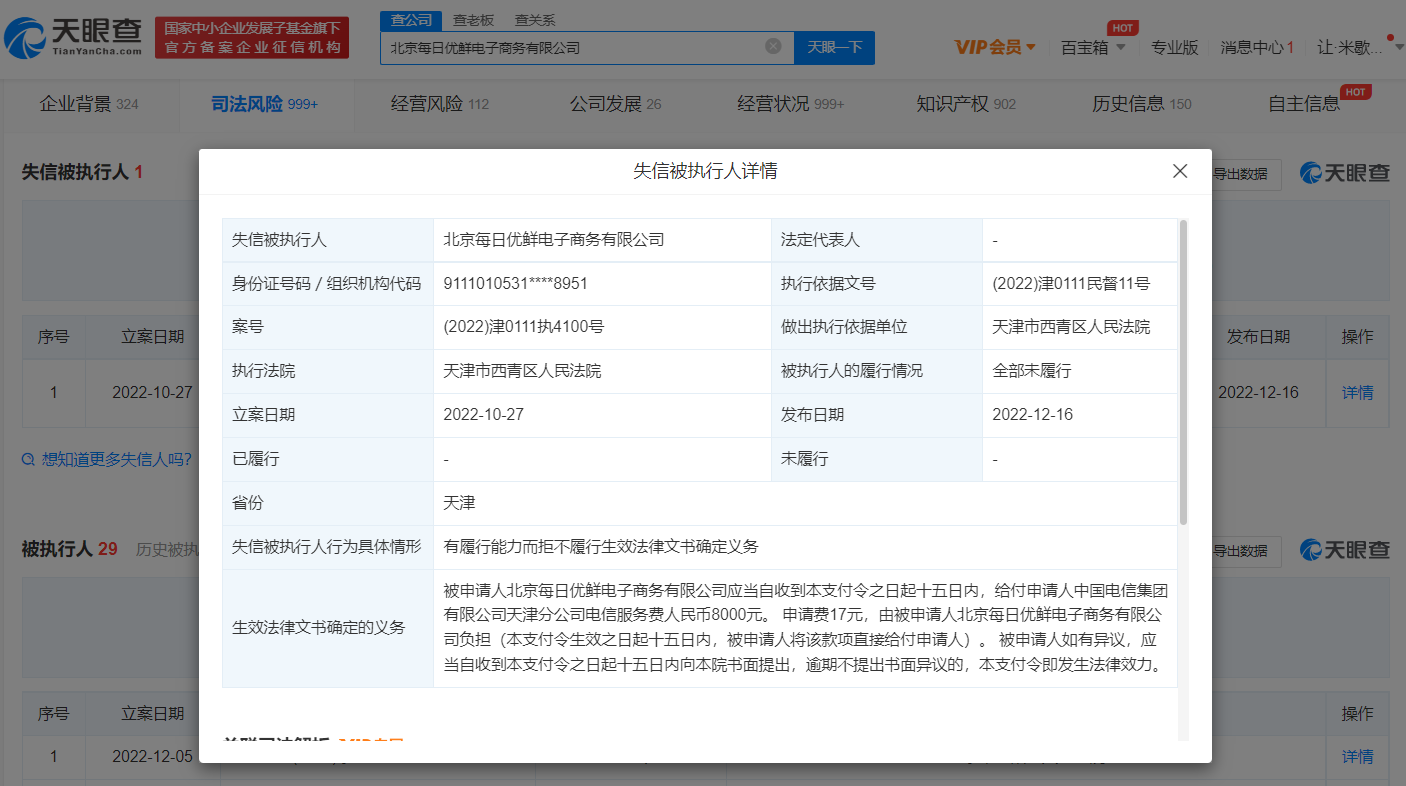The height and width of the screenshot is (786, 1406).
Task: Open the VIP会员 dropdown
Action: tap(995, 47)
